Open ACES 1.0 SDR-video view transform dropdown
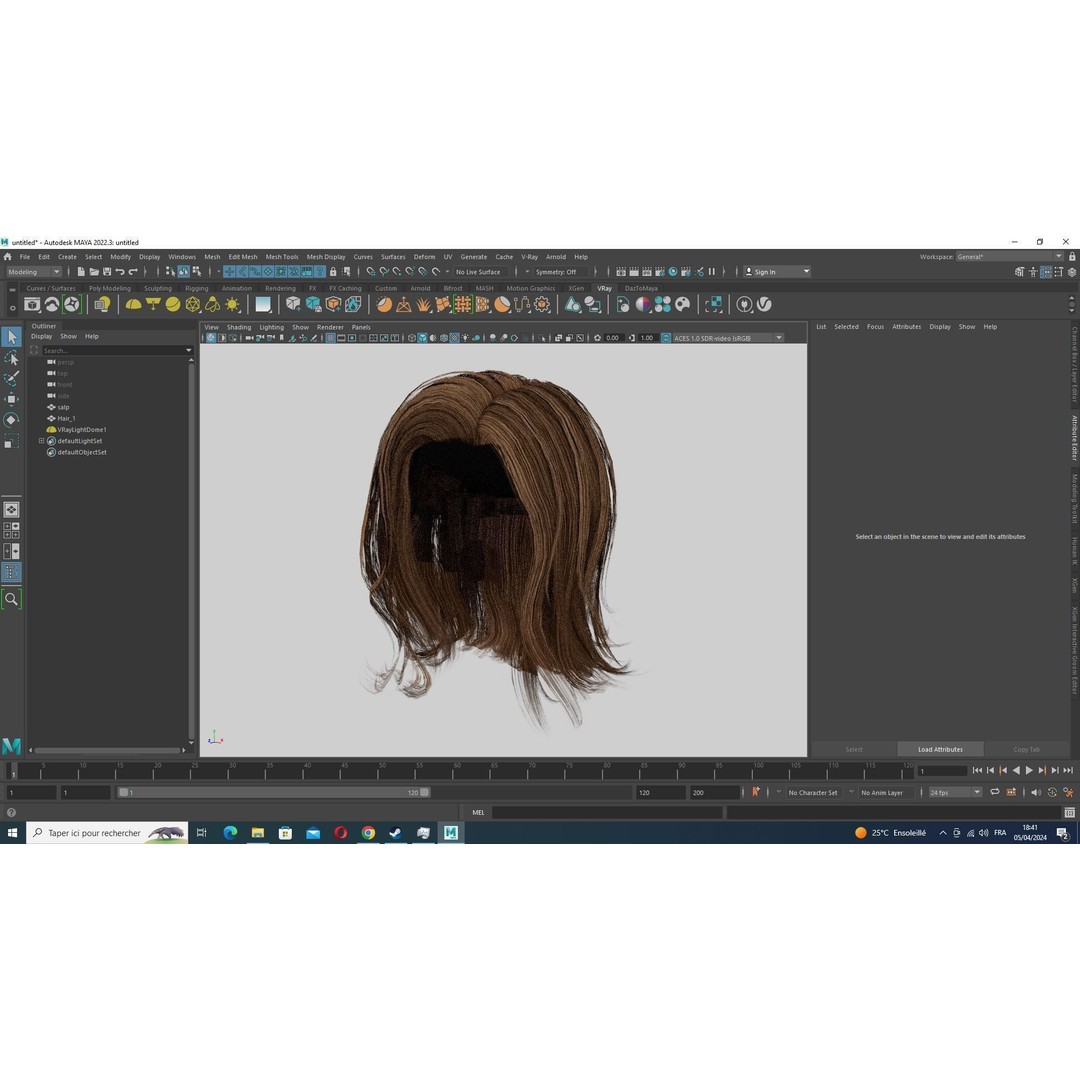The height and width of the screenshot is (1080, 1080). 728,338
